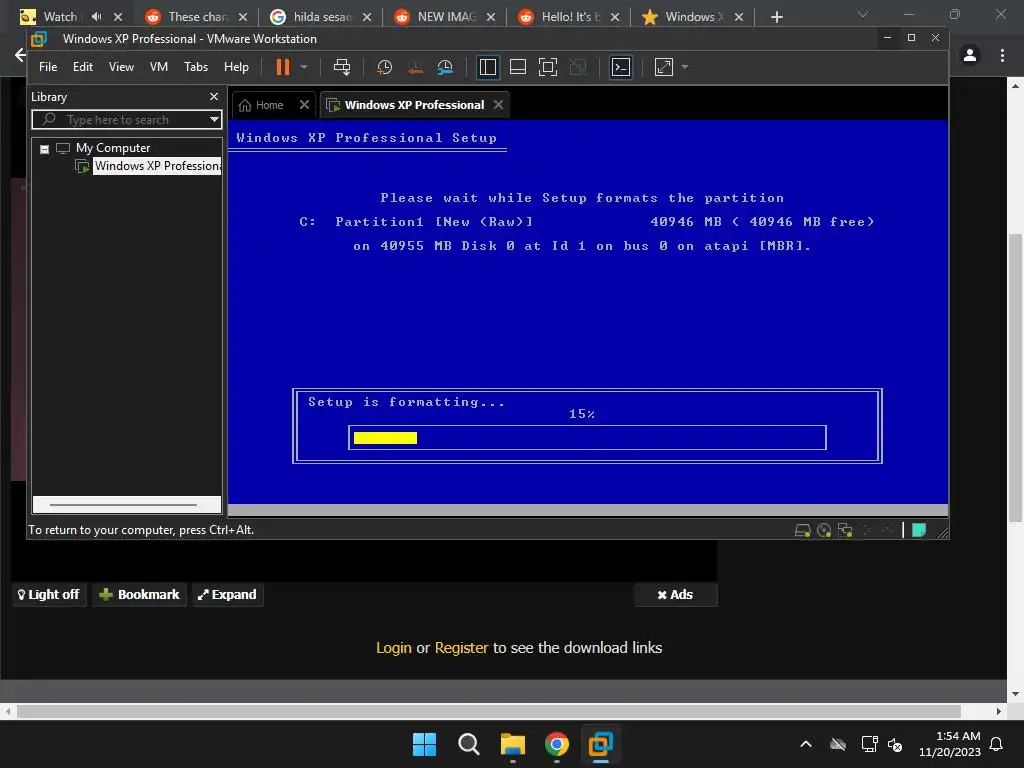Open the power options dropdown arrow
The height and width of the screenshot is (768, 1024).
(304, 67)
